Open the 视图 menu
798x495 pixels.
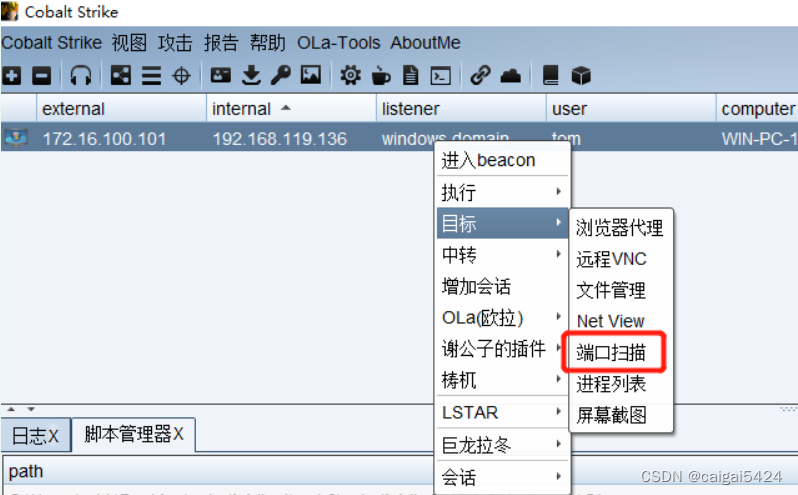tap(129, 43)
